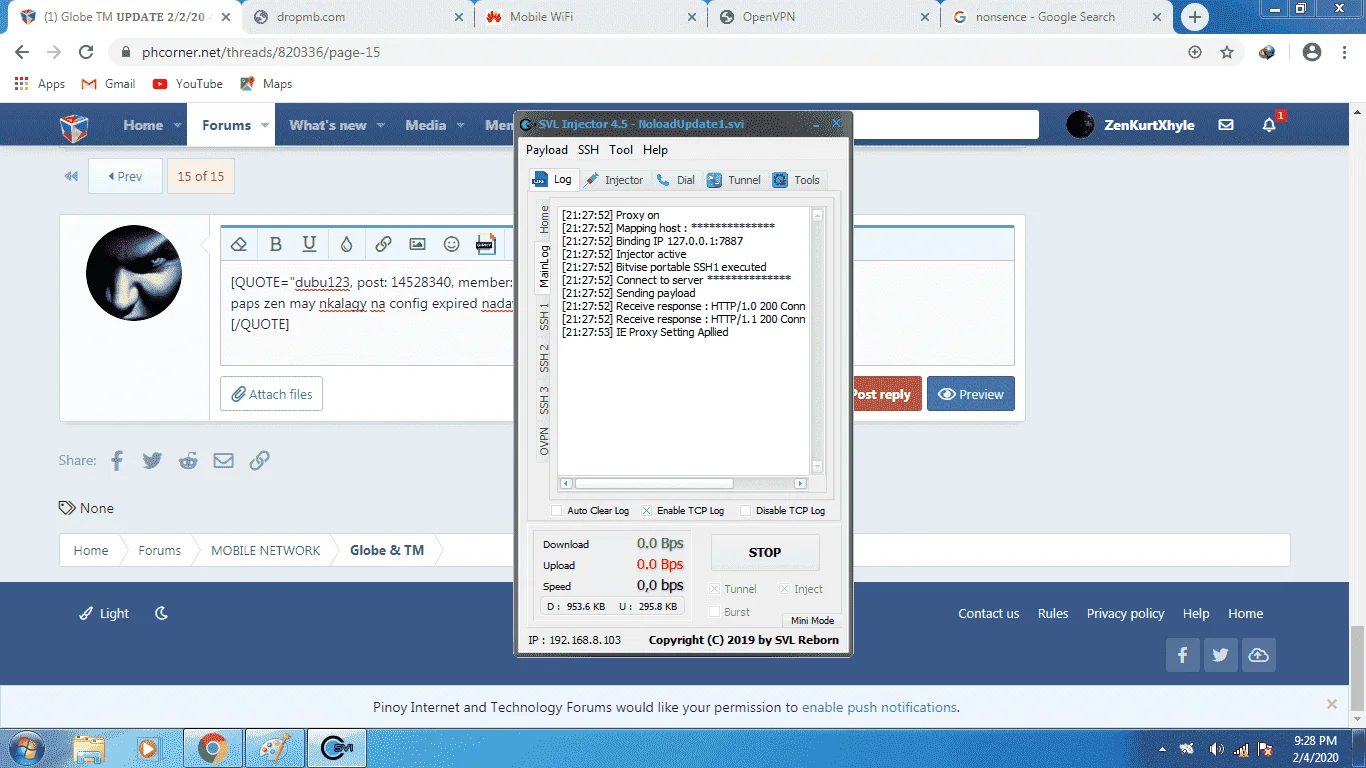Open Paint from Windows taskbar

(274, 748)
